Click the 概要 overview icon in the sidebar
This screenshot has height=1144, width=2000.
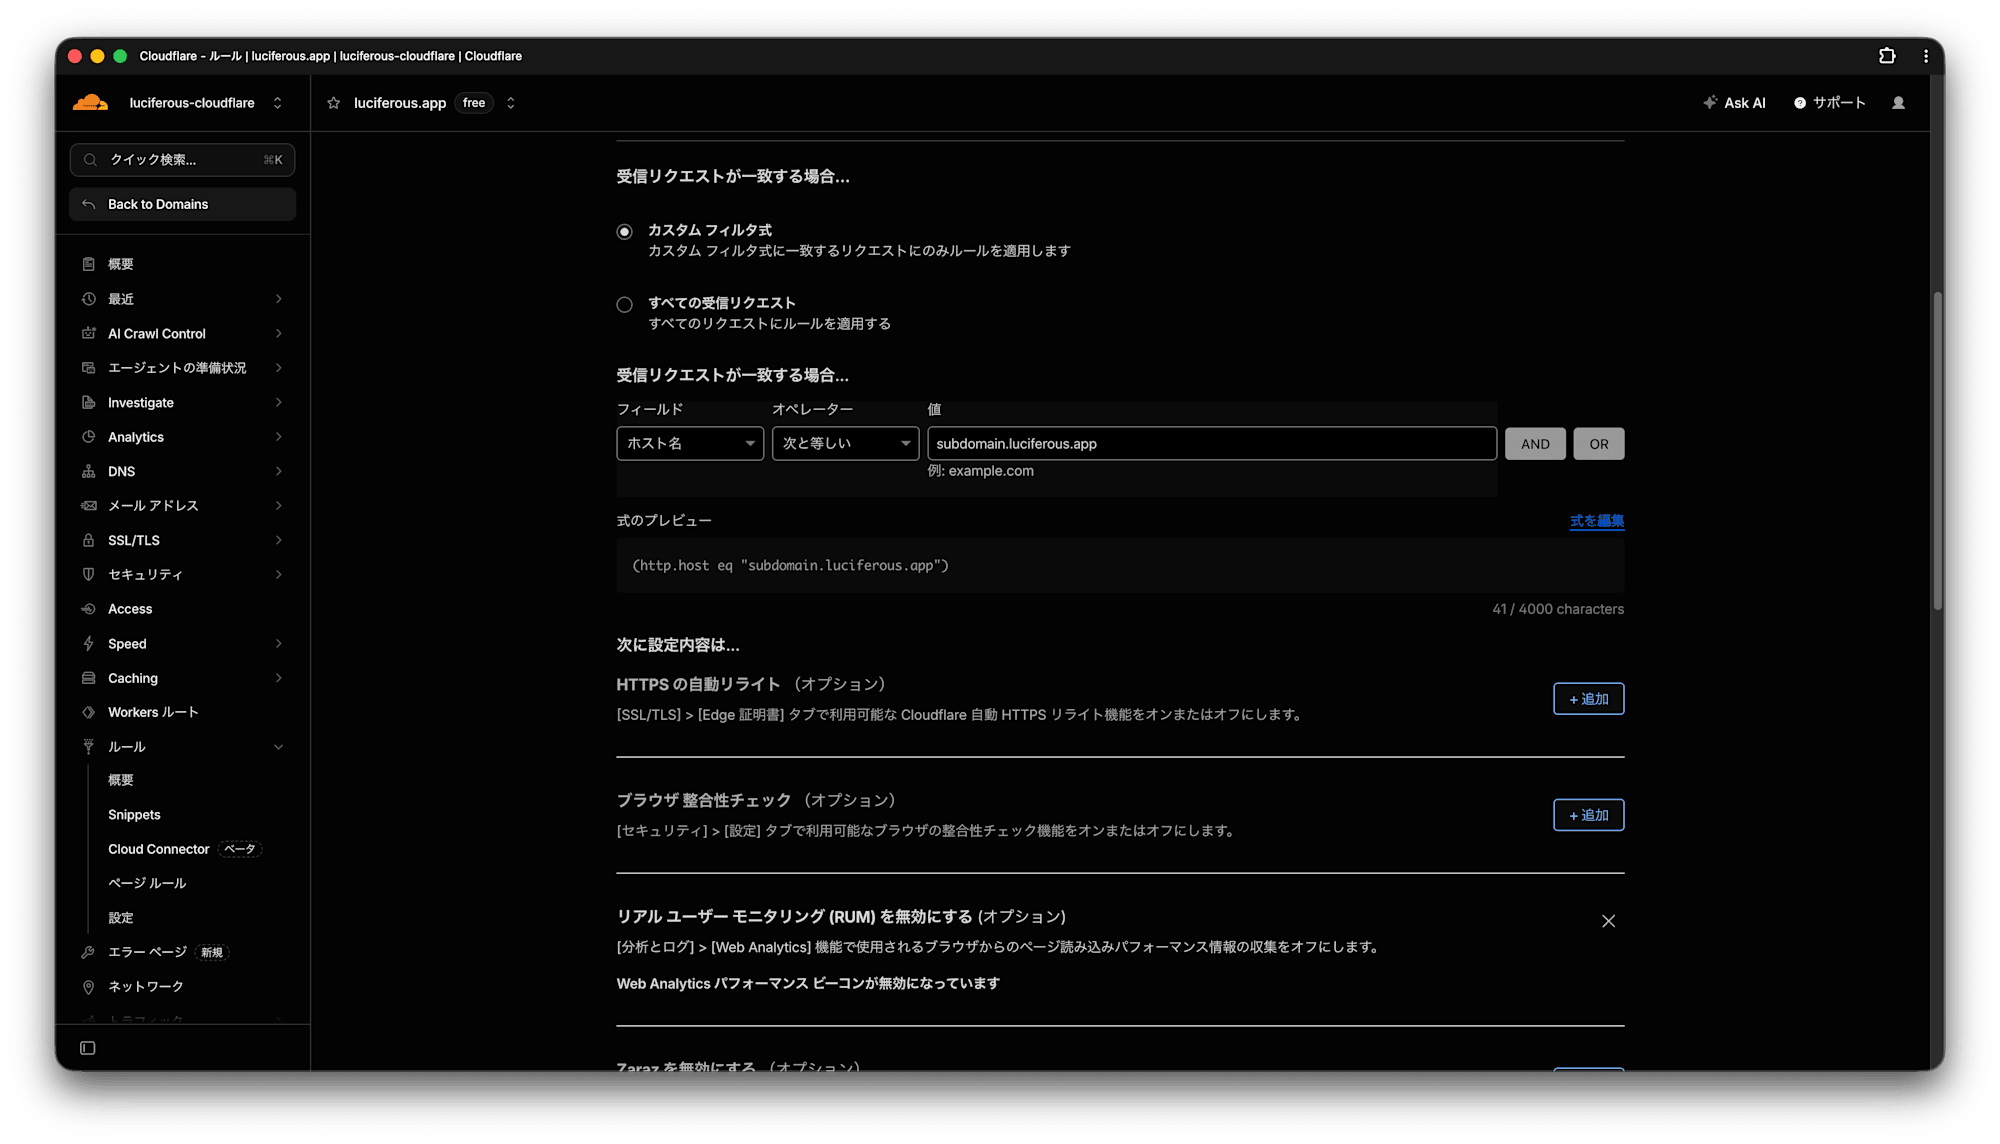coord(89,264)
